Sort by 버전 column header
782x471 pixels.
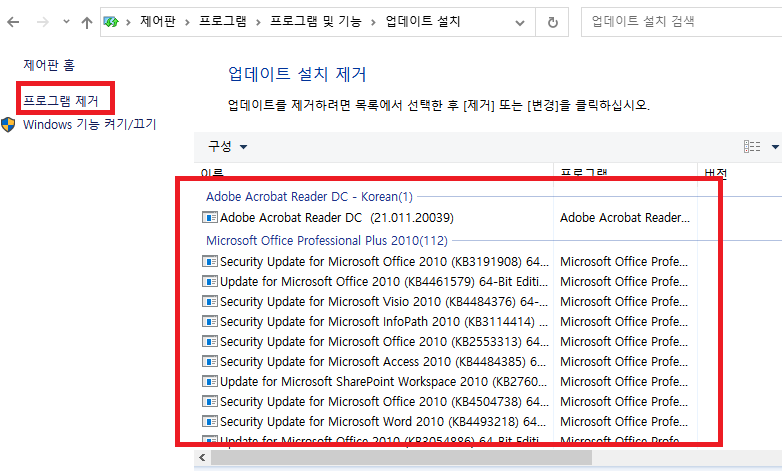tap(716, 173)
